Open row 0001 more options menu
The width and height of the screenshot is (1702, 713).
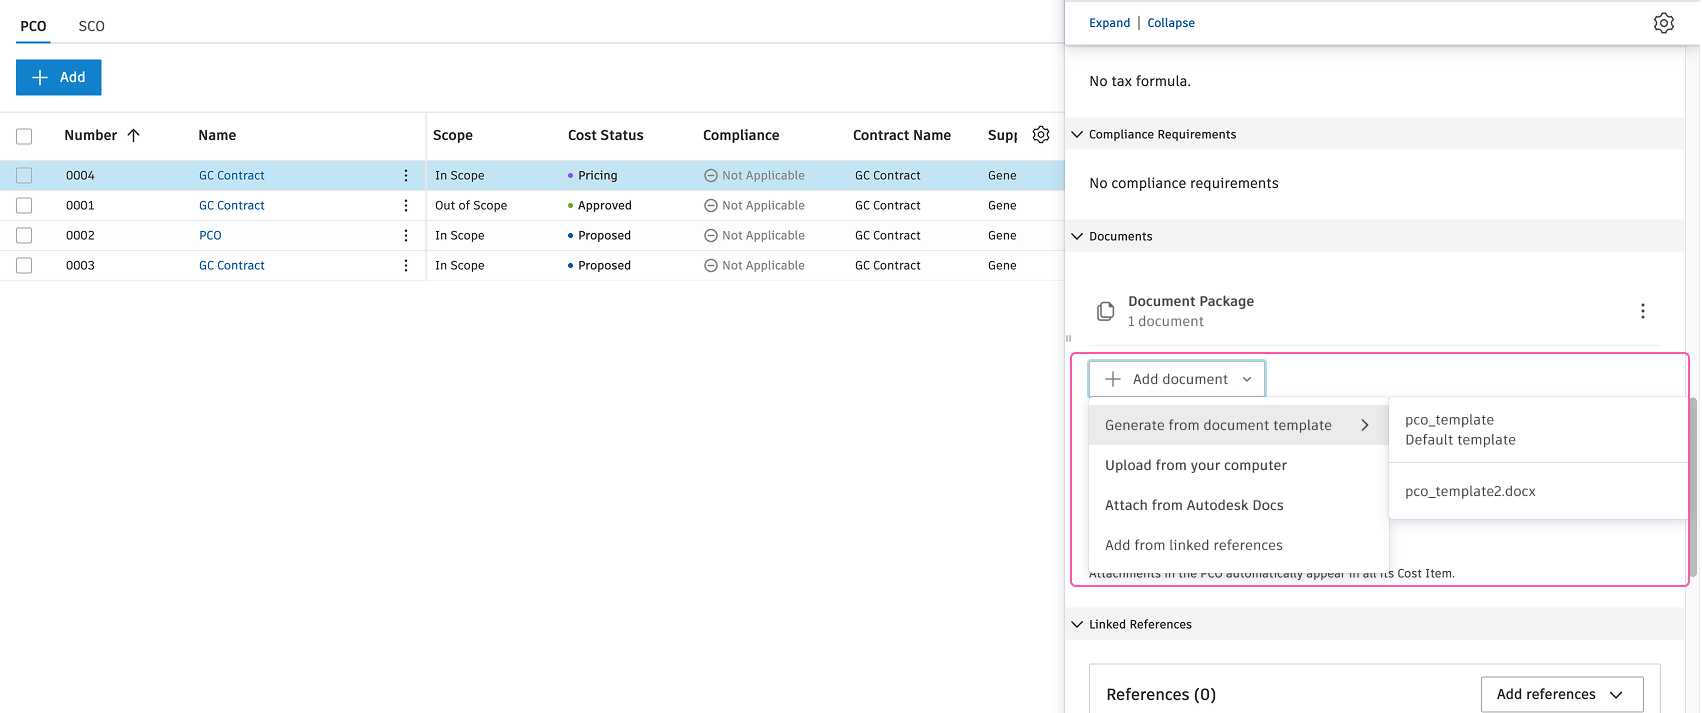[x=406, y=205]
